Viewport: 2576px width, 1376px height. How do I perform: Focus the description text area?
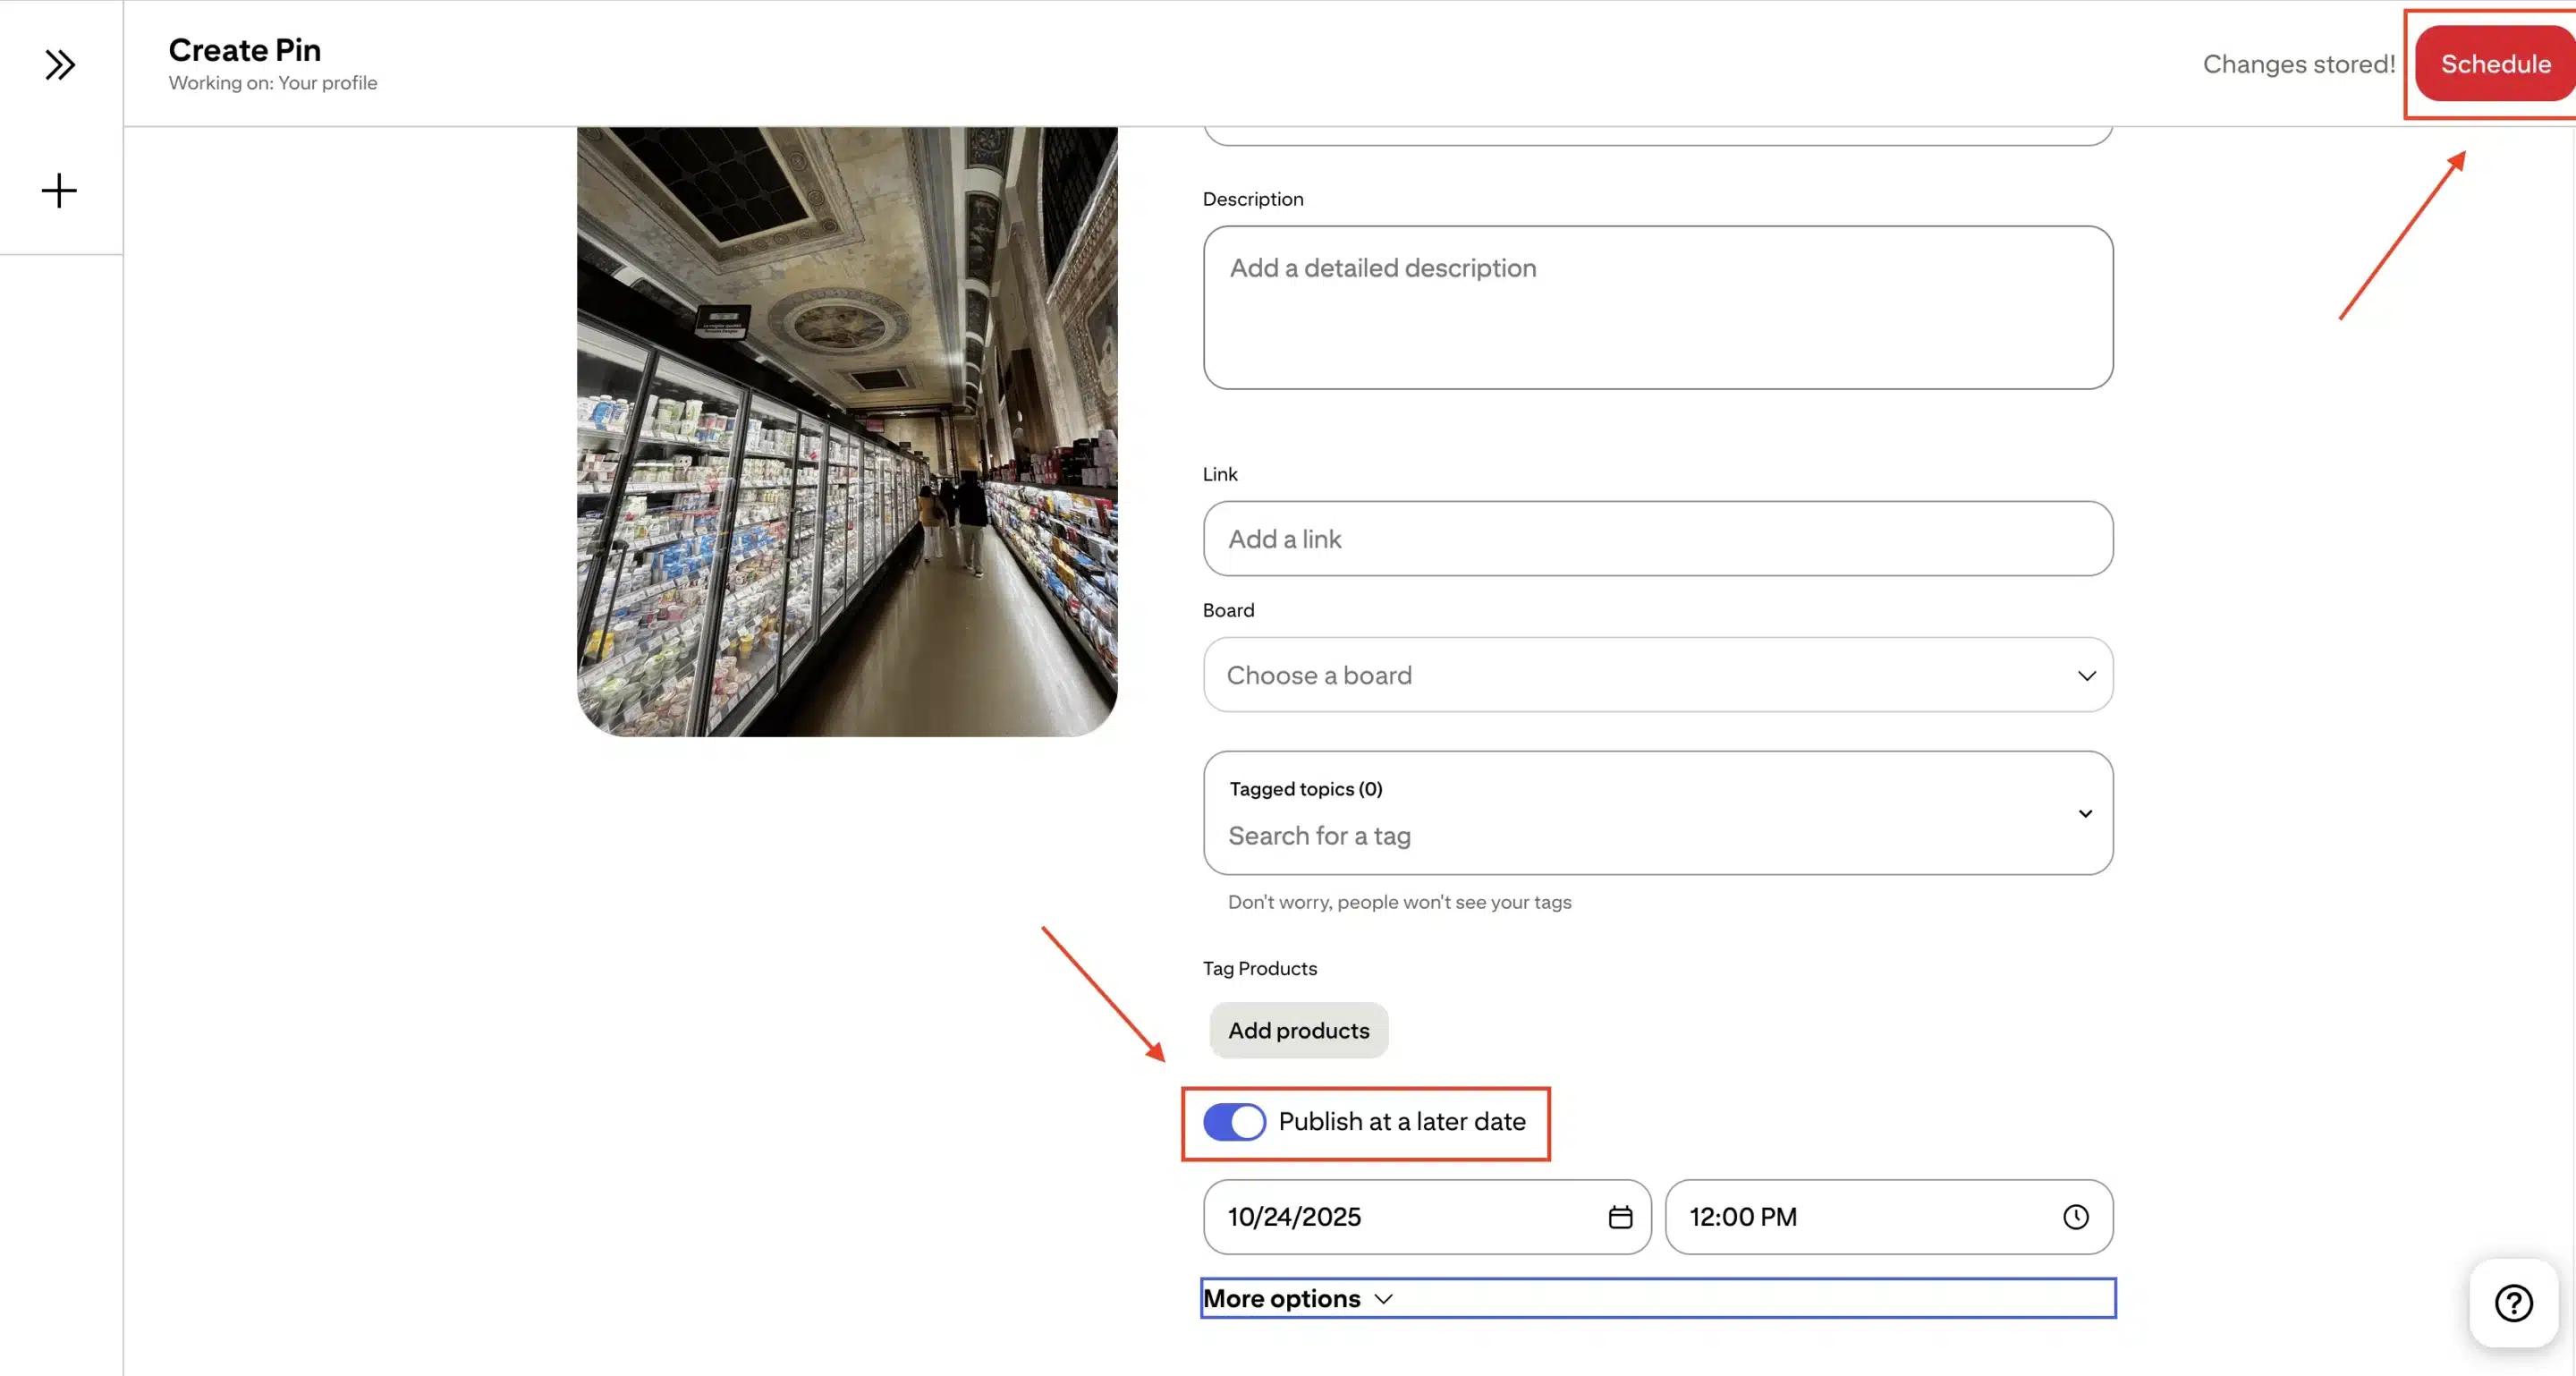pos(1657,307)
